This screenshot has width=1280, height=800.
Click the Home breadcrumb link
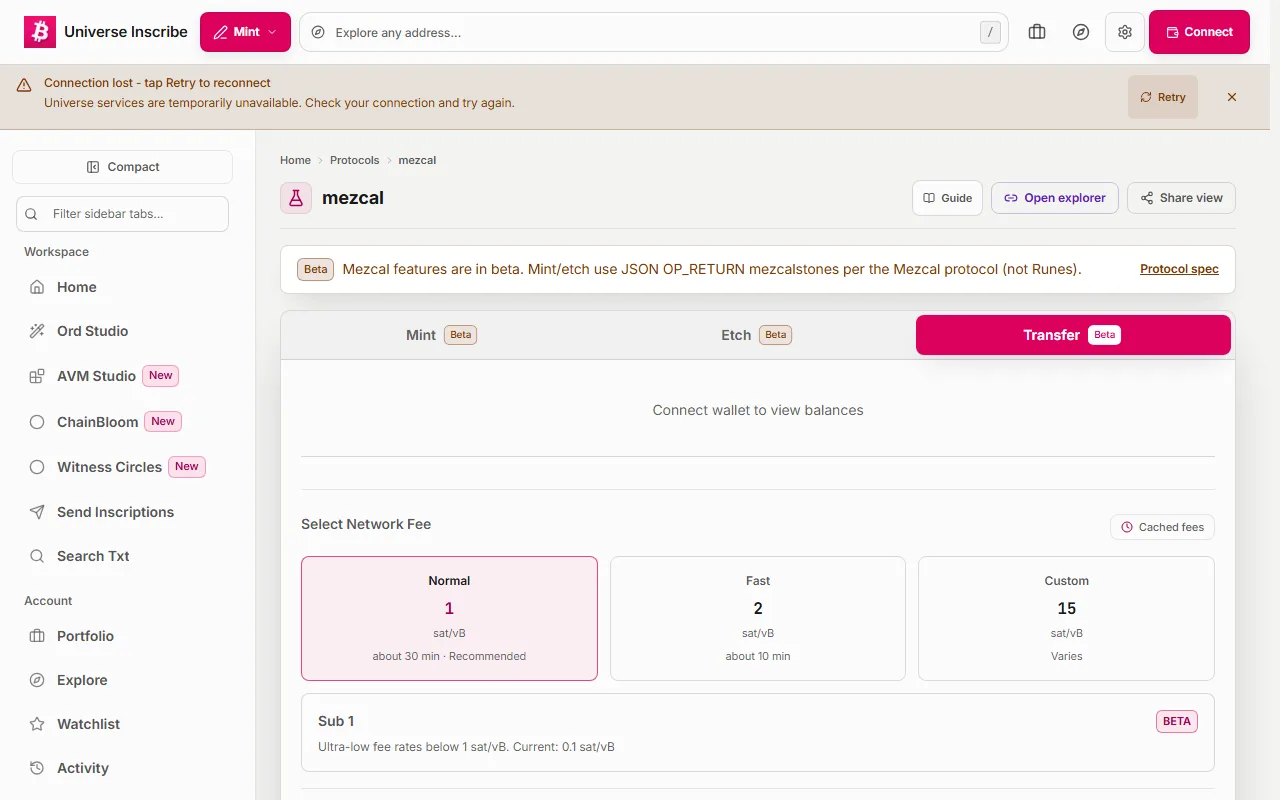tap(295, 160)
